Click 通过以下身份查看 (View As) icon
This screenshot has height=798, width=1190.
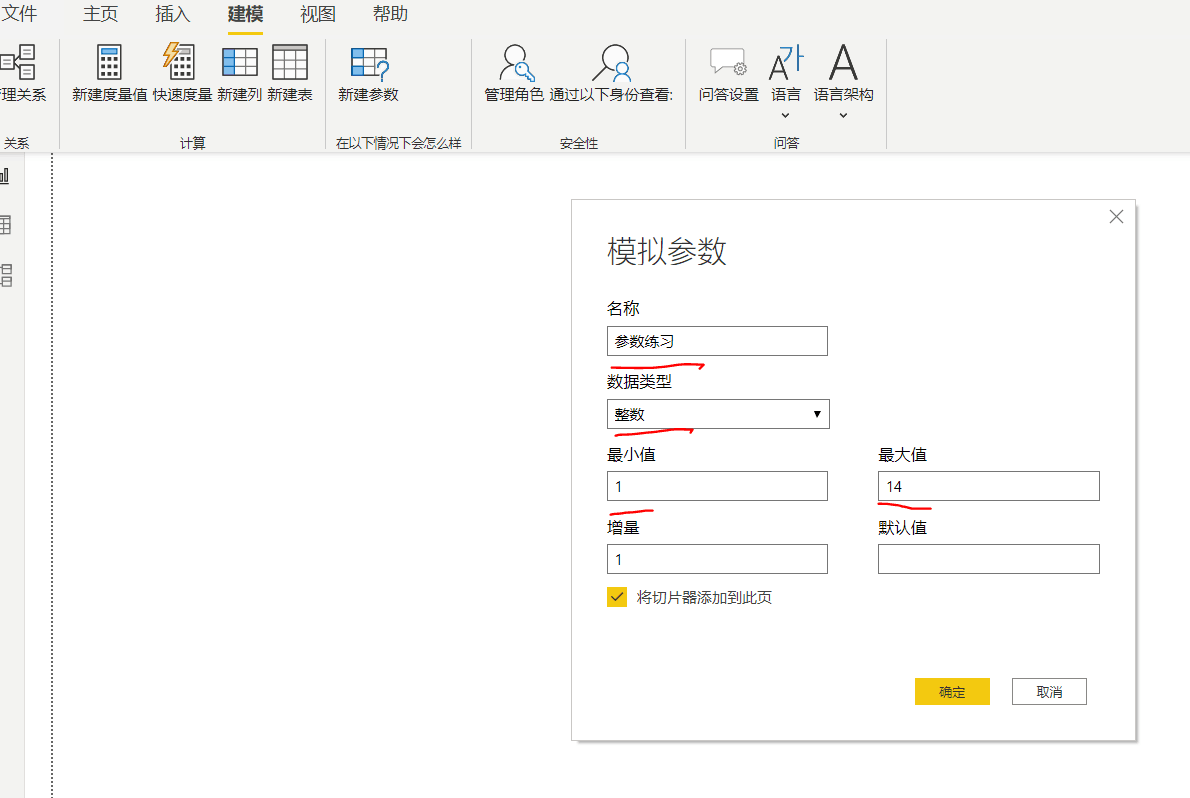[612, 62]
